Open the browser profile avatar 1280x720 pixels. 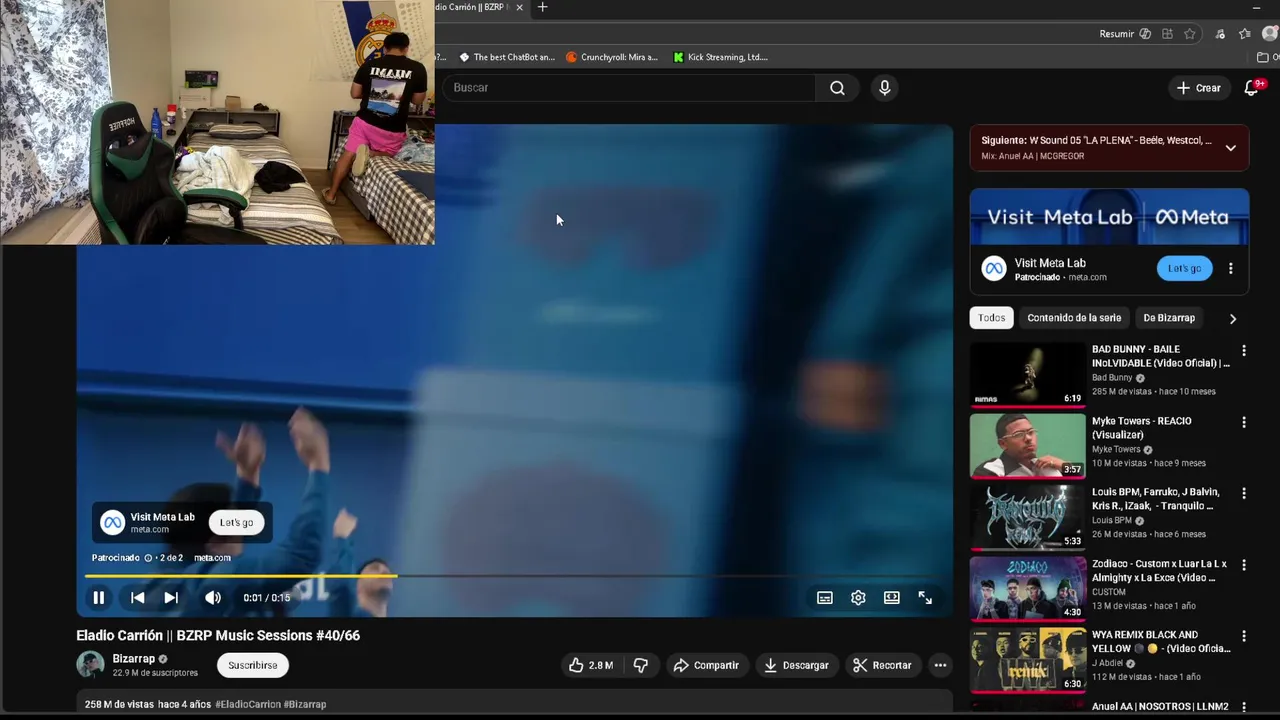pyautogui.click(x=1270, y=34)
